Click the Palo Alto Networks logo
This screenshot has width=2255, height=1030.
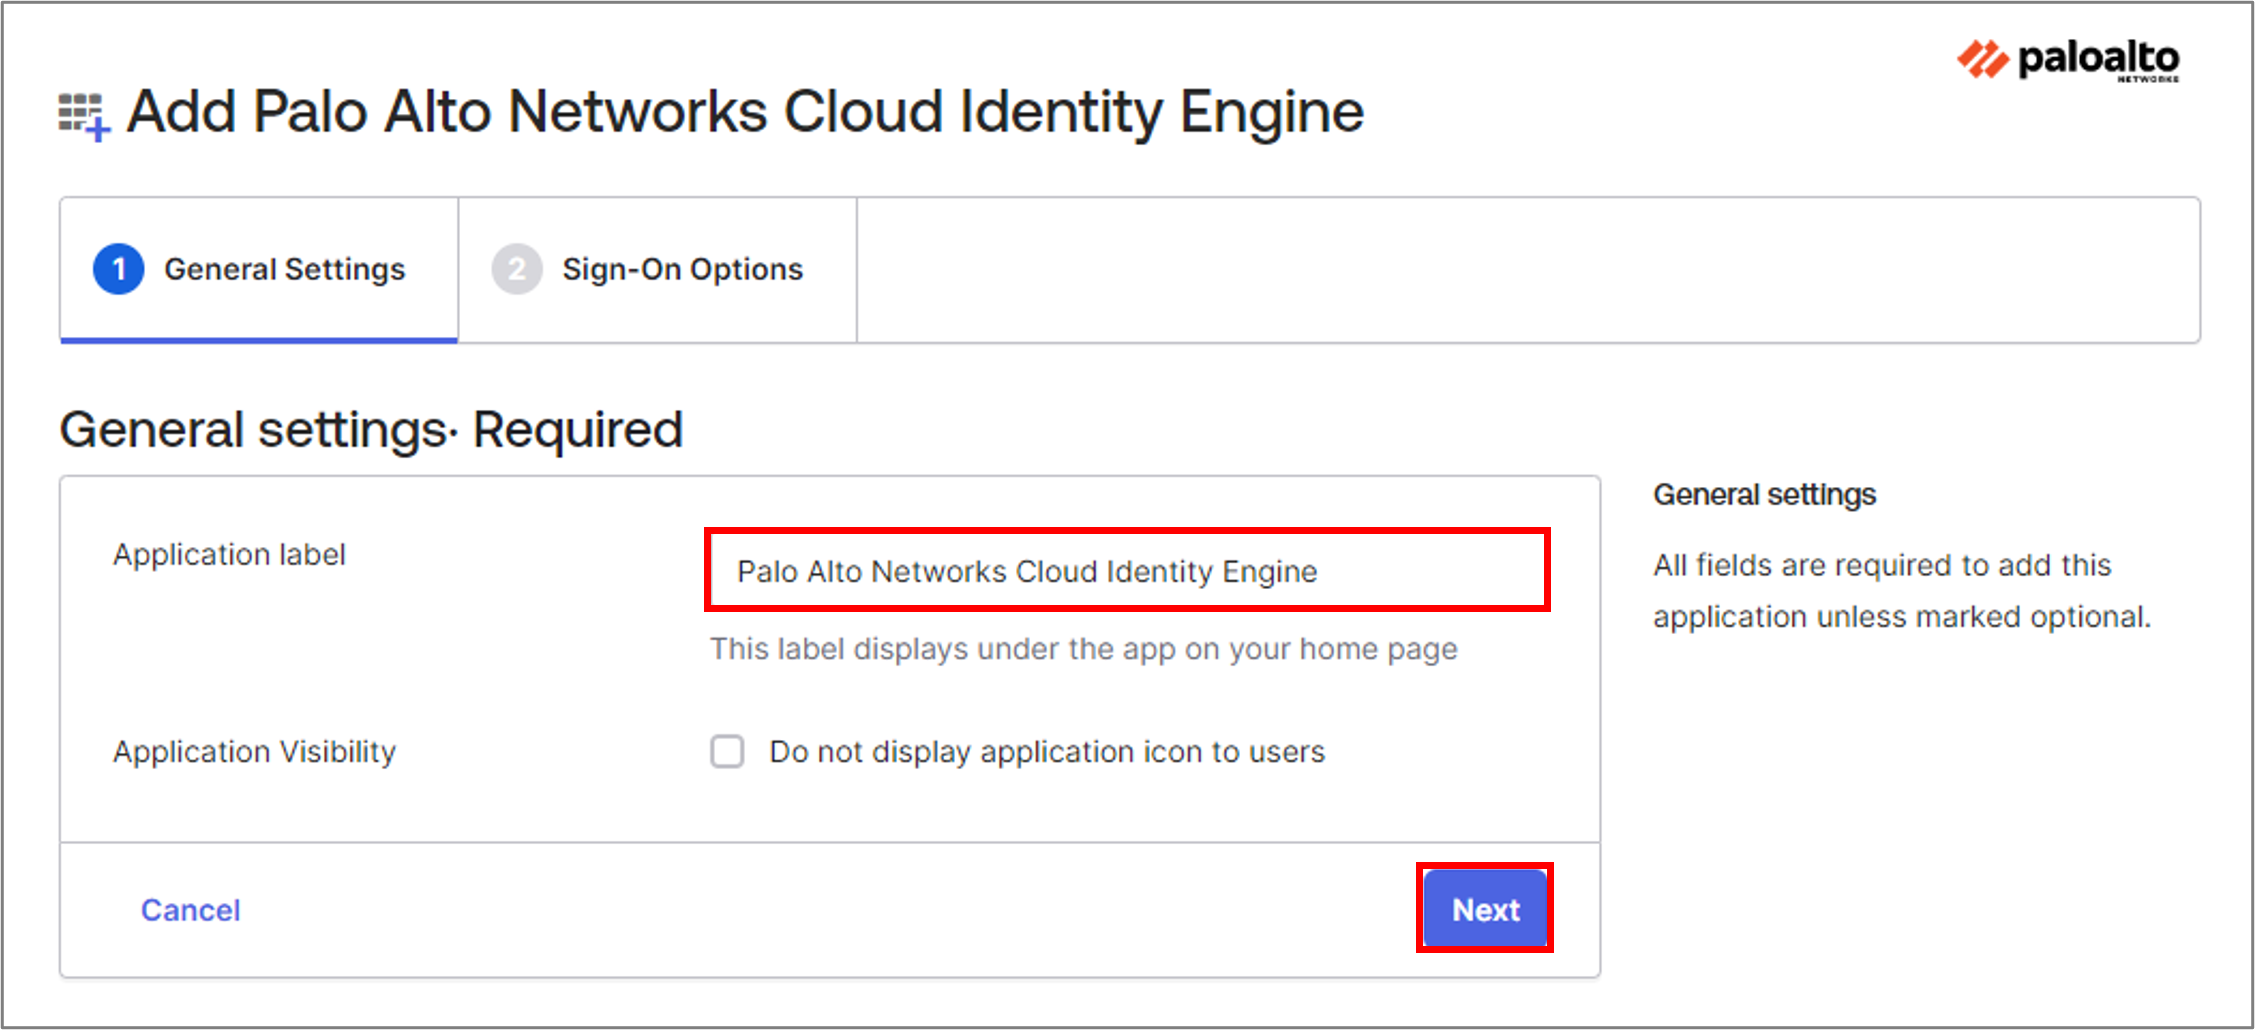coord(2068,60)
